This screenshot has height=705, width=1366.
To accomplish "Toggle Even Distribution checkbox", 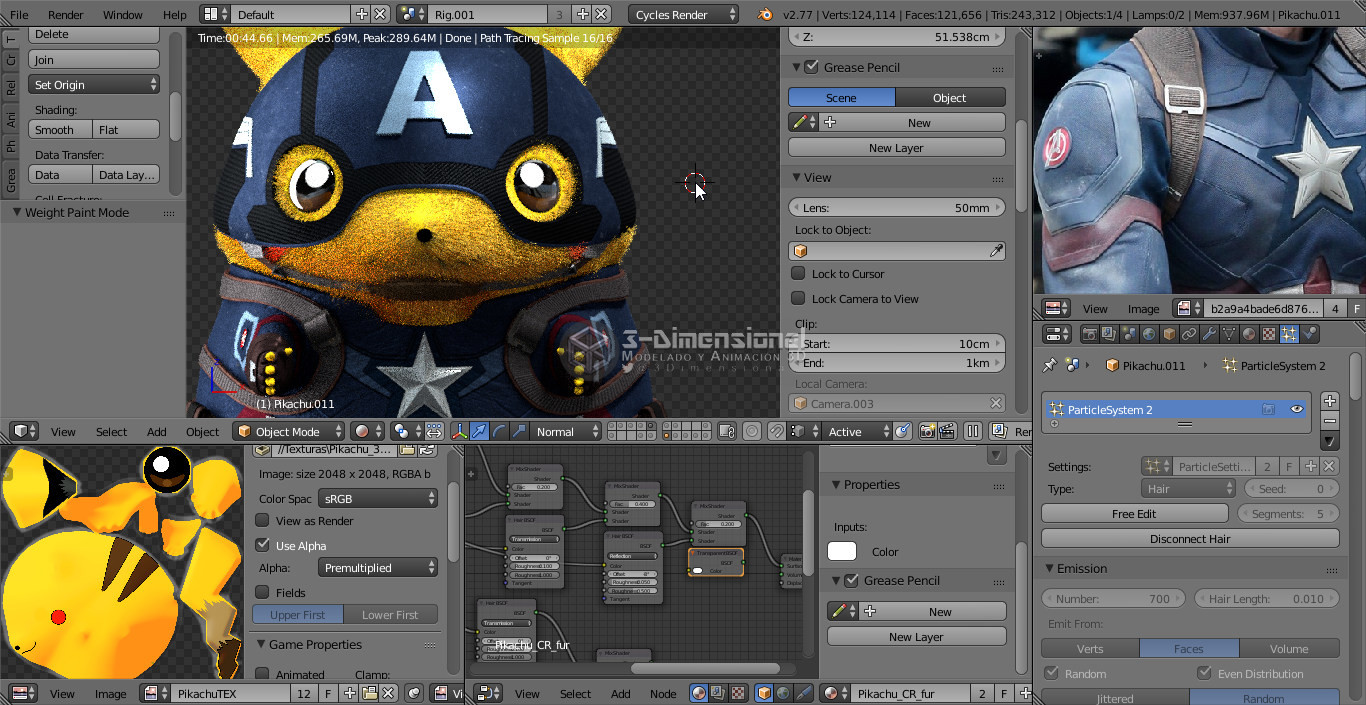I will point(1204,673).
